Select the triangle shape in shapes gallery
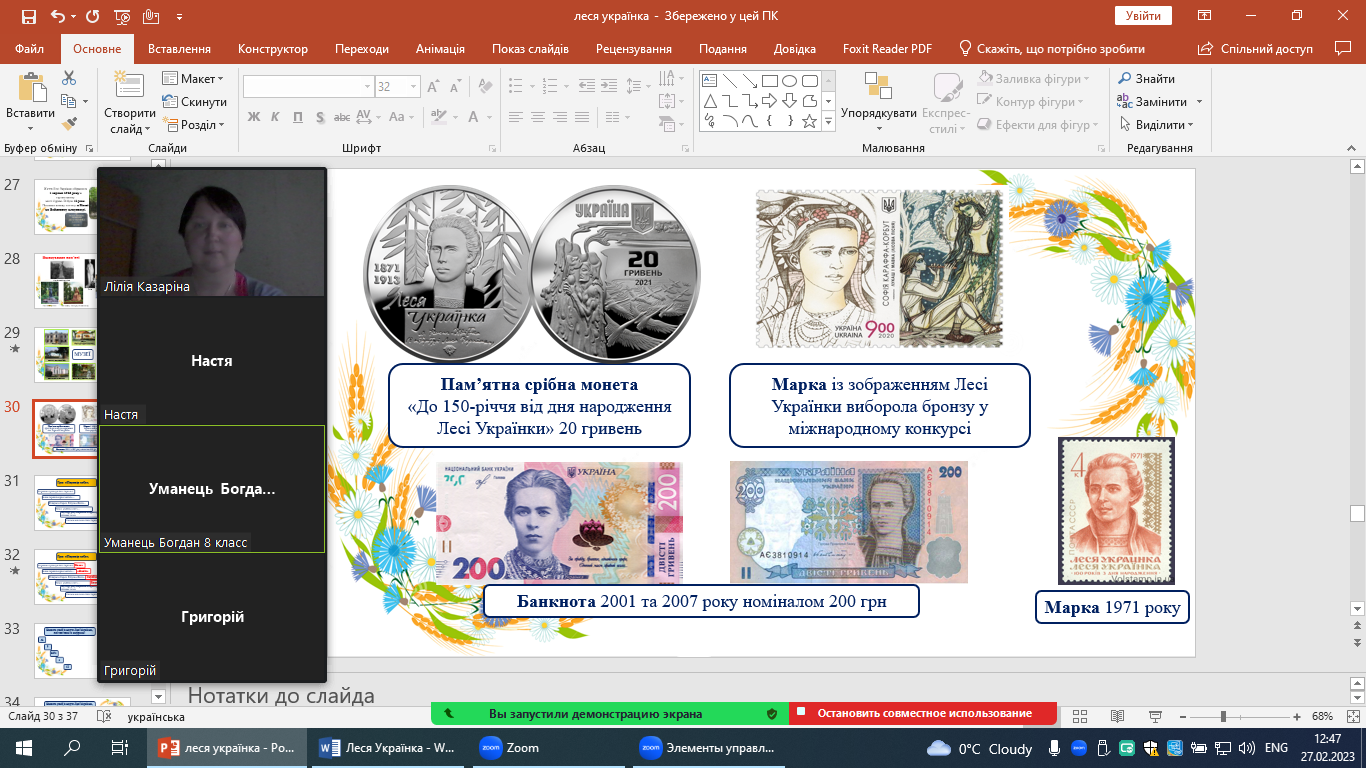Screen dimensions: 1366x768 tap(709, 101)
